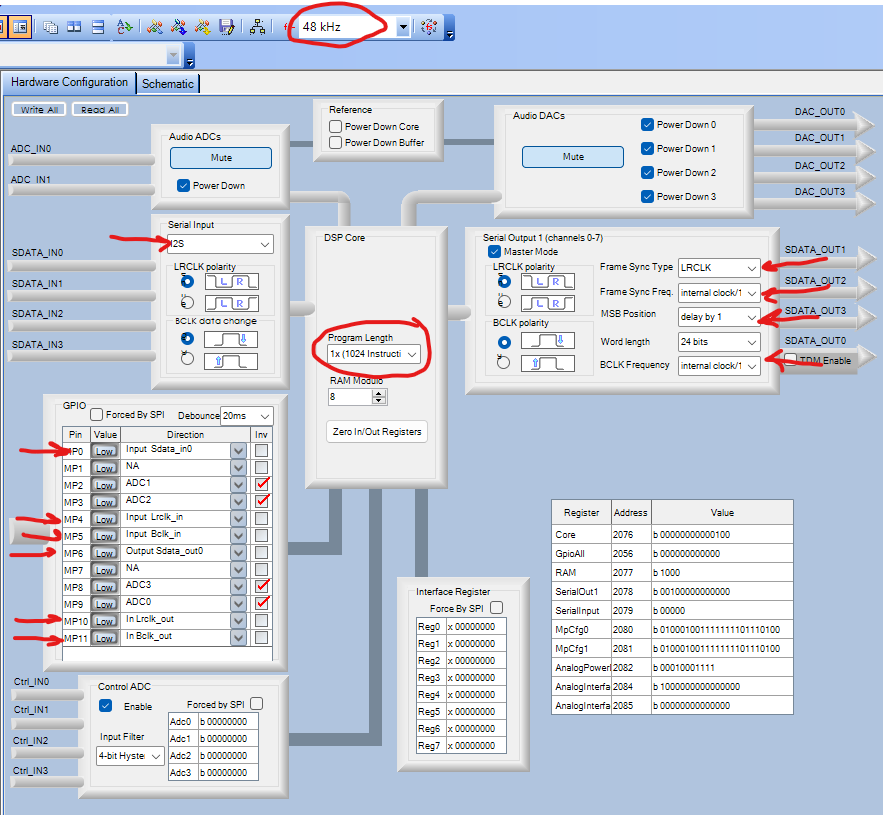The height and width of the screenshot is (815, 883).
Task: Click the Write All button
Action: tap(39, 109)
